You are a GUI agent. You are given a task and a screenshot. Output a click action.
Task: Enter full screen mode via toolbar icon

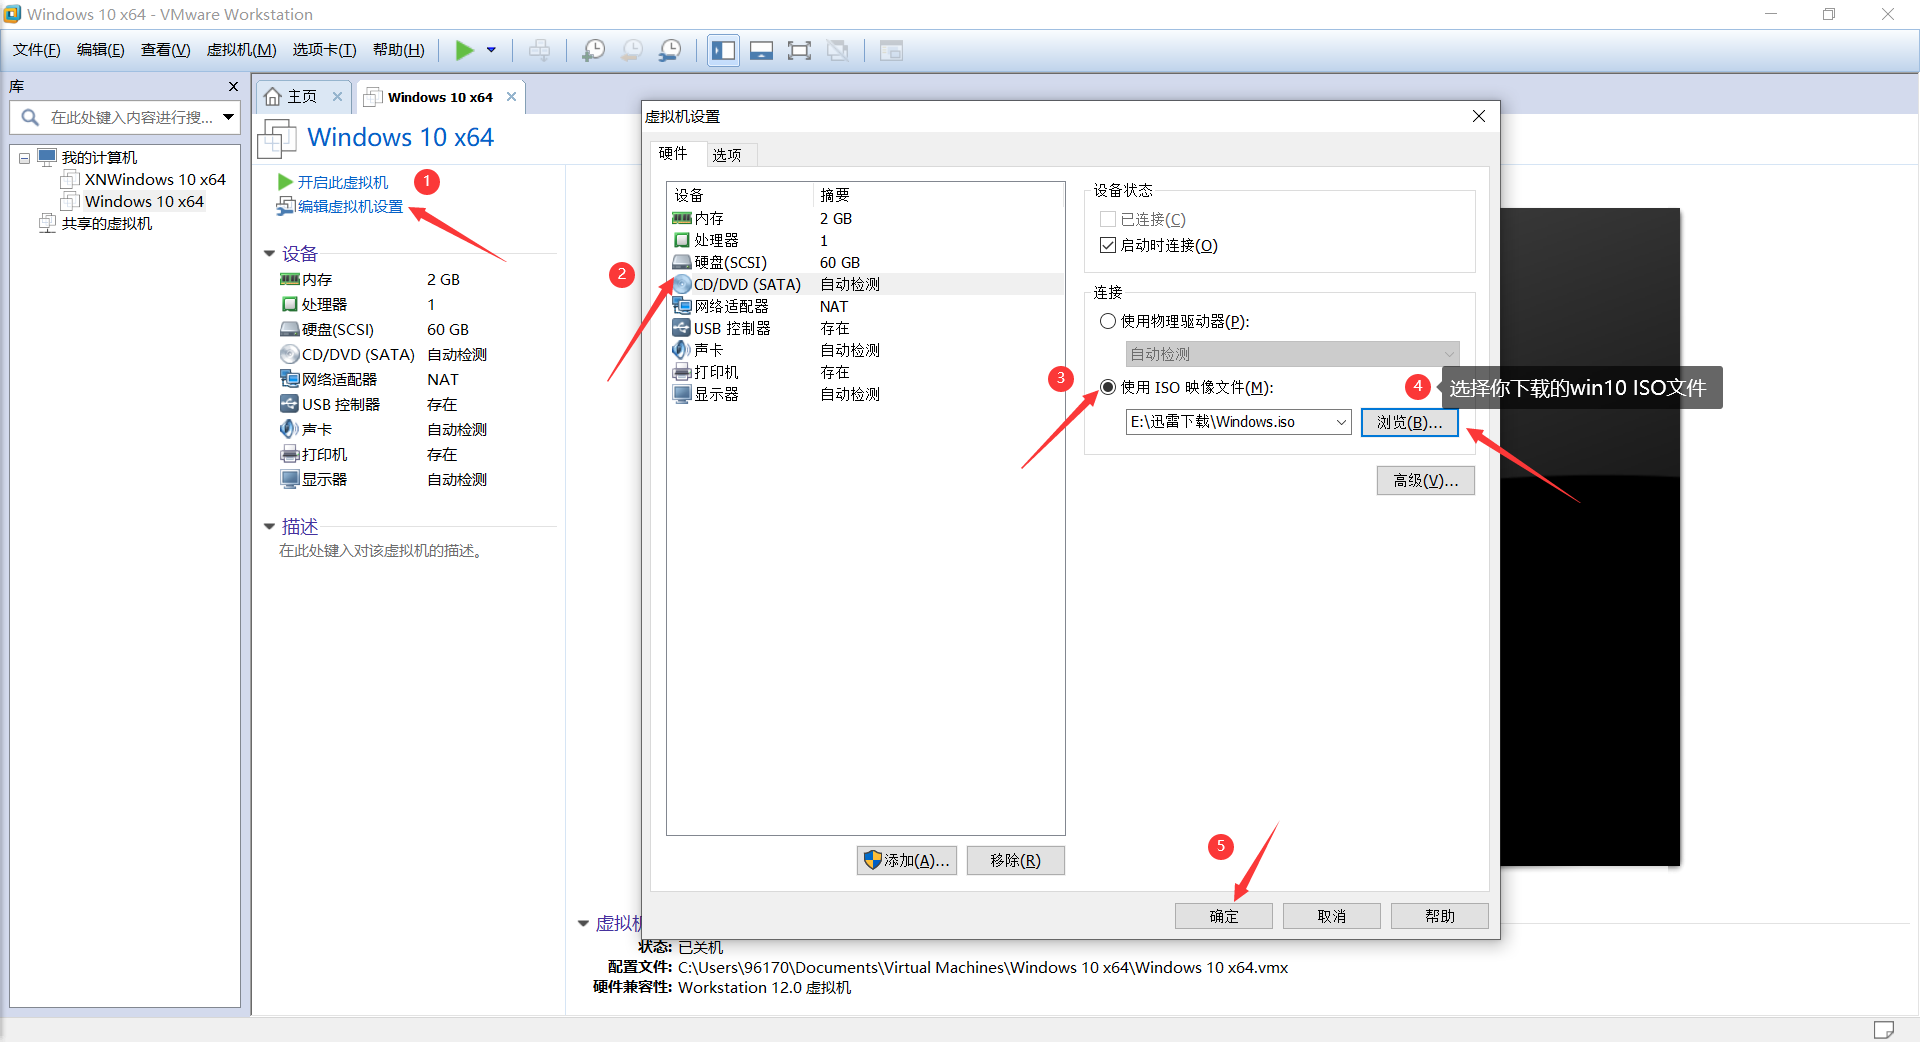coord(799,50)
